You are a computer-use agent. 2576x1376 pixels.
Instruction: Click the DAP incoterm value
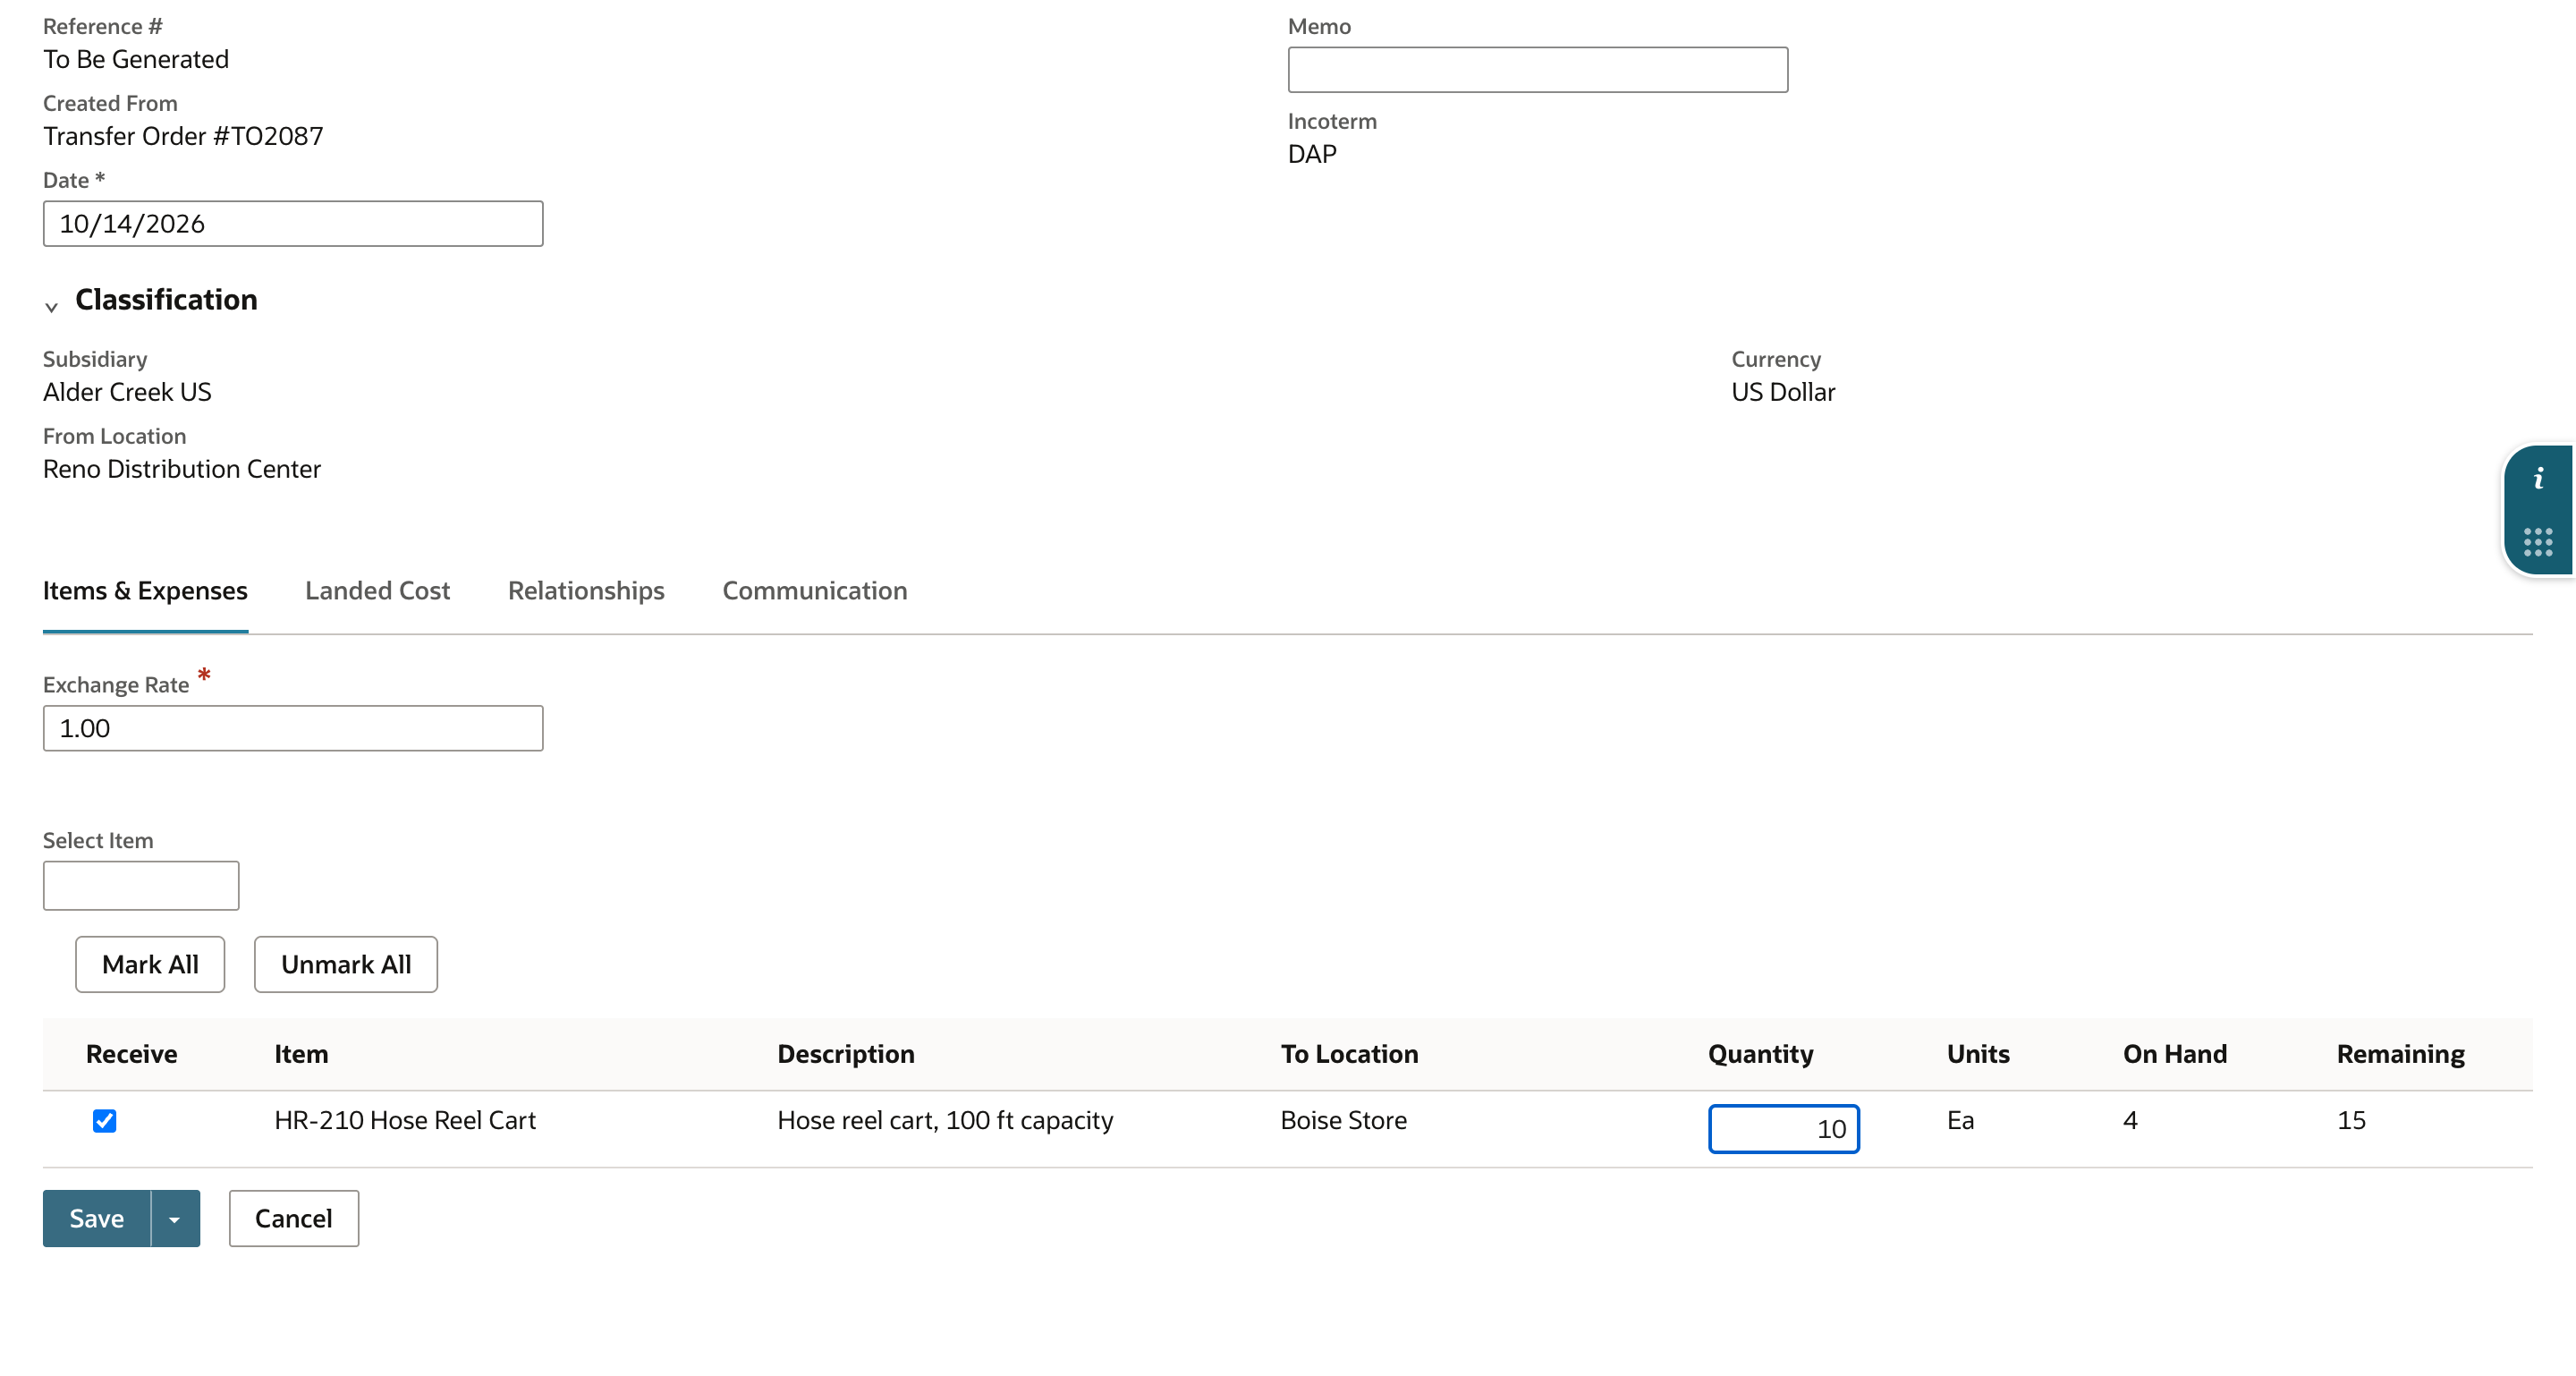click(1312, 154)
